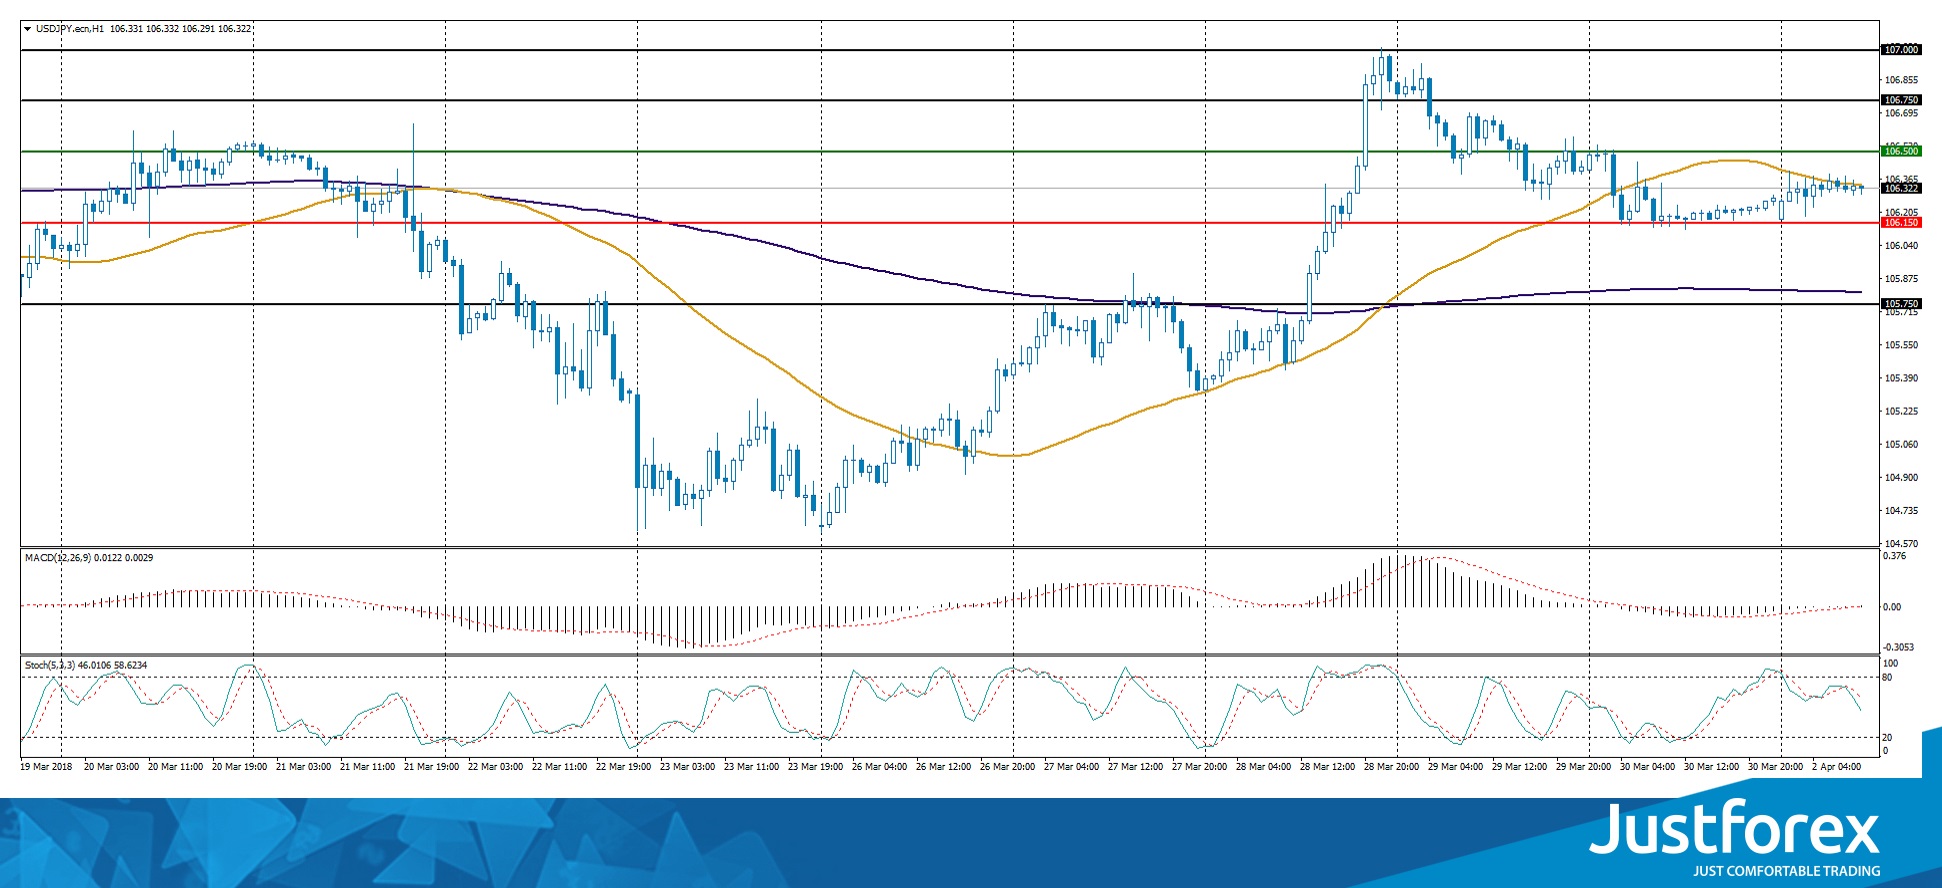Click the 104.570 price scale value
The height and width of the screenshot is (888, 1942).
pyautogui.click(x=1901, y=544)
